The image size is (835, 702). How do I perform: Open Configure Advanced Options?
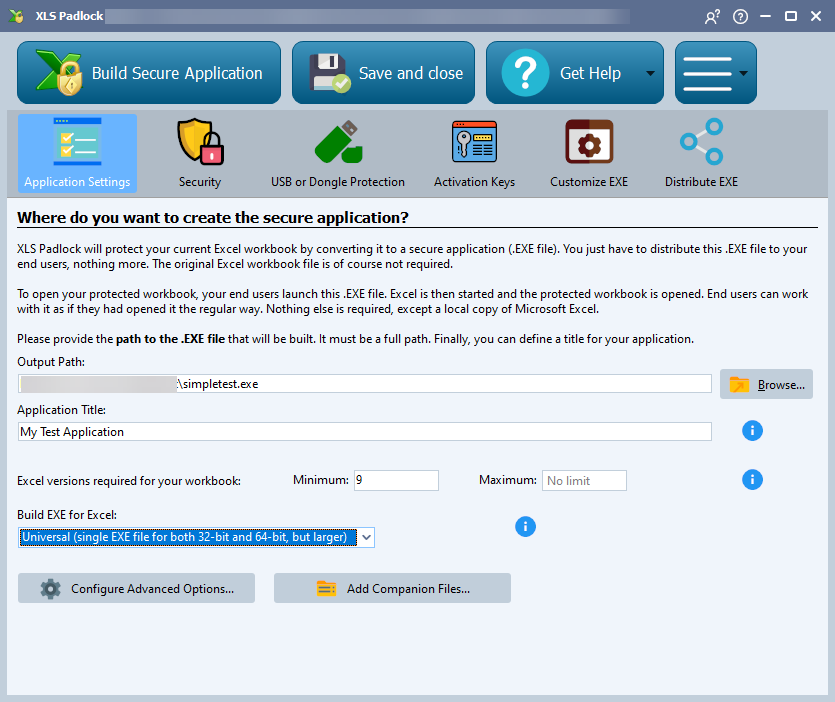[136, 589]
